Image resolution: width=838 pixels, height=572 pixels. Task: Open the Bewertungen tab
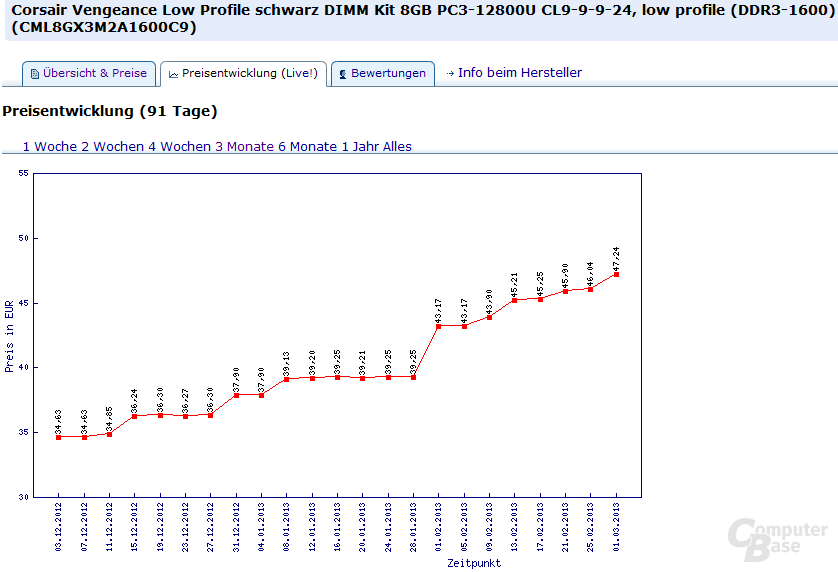click(x=388, y=73)
